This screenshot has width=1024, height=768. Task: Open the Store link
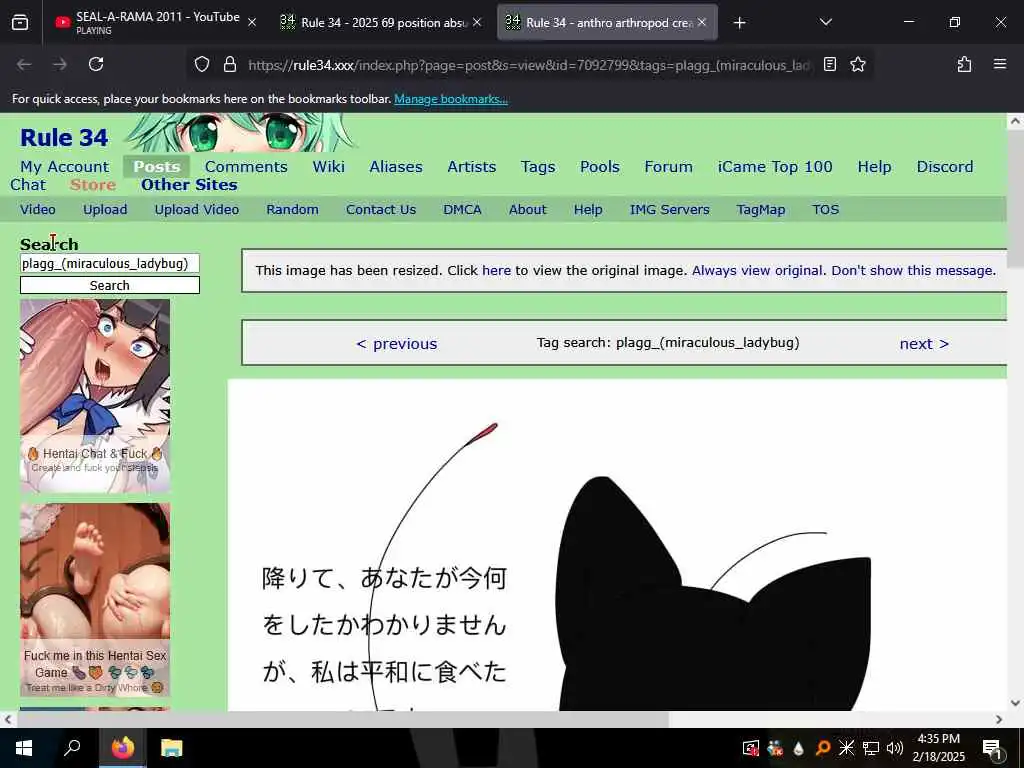click(93, 185)
